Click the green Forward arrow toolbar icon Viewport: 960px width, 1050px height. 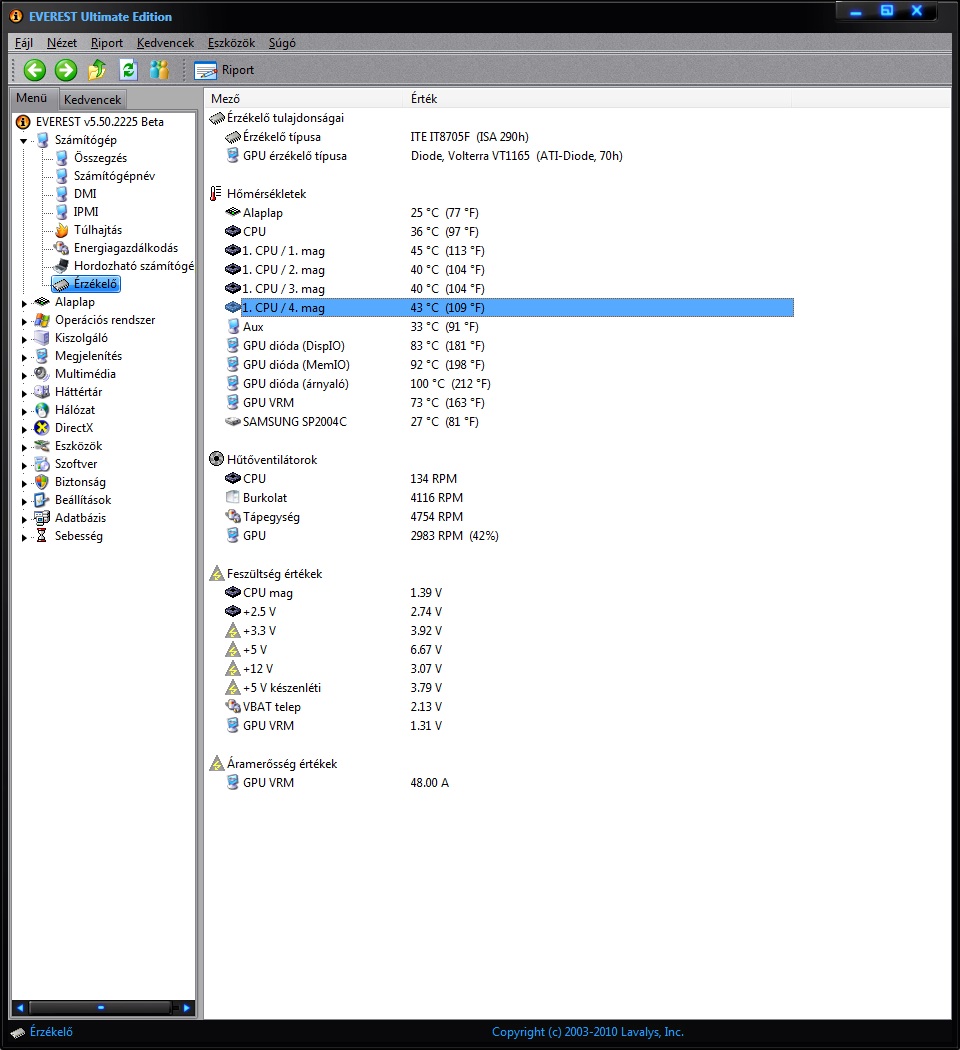click(66, 70)
